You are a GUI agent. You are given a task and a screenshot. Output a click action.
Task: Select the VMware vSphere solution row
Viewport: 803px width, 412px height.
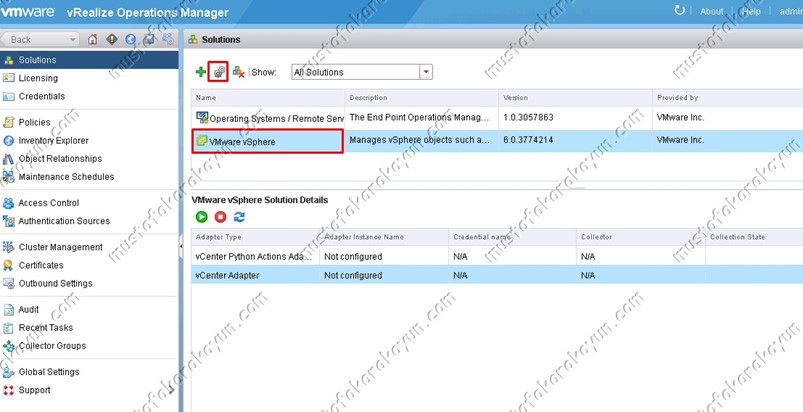[498, 141]
